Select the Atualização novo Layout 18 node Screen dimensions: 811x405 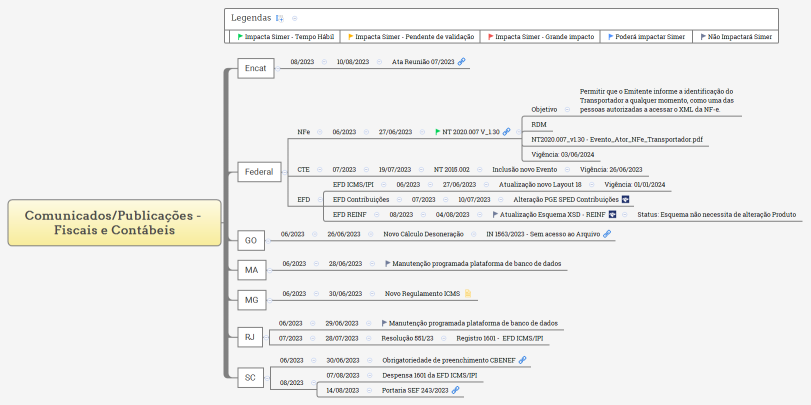tap(540, 184)
